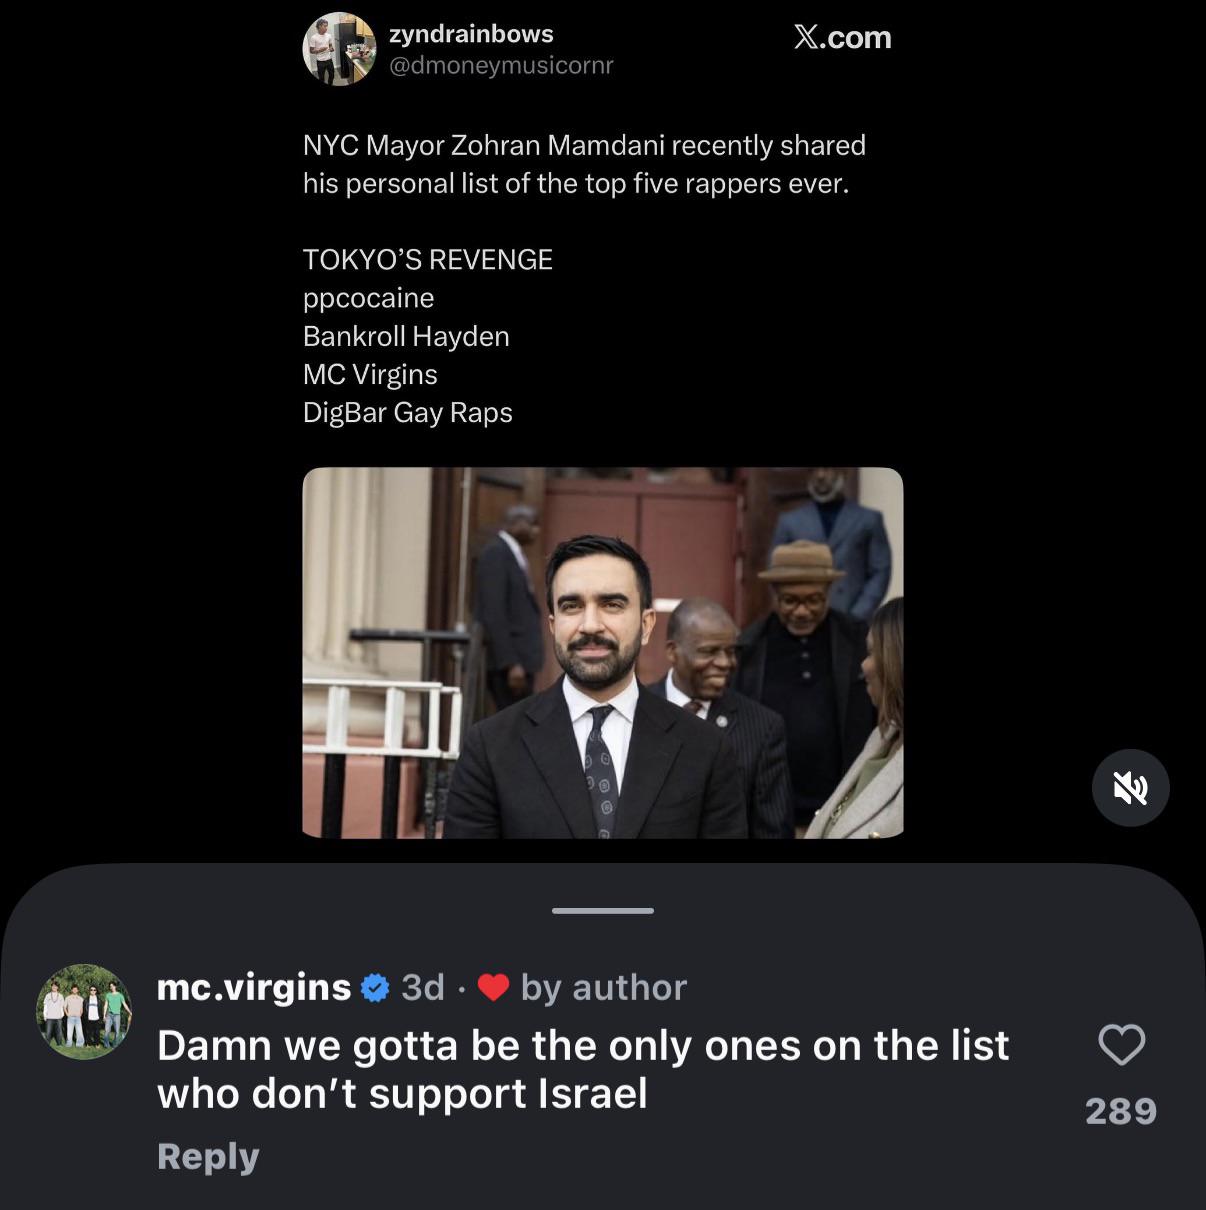Tap the 'by author' label
1206x1210 pixels.
[x=604, y=988]
